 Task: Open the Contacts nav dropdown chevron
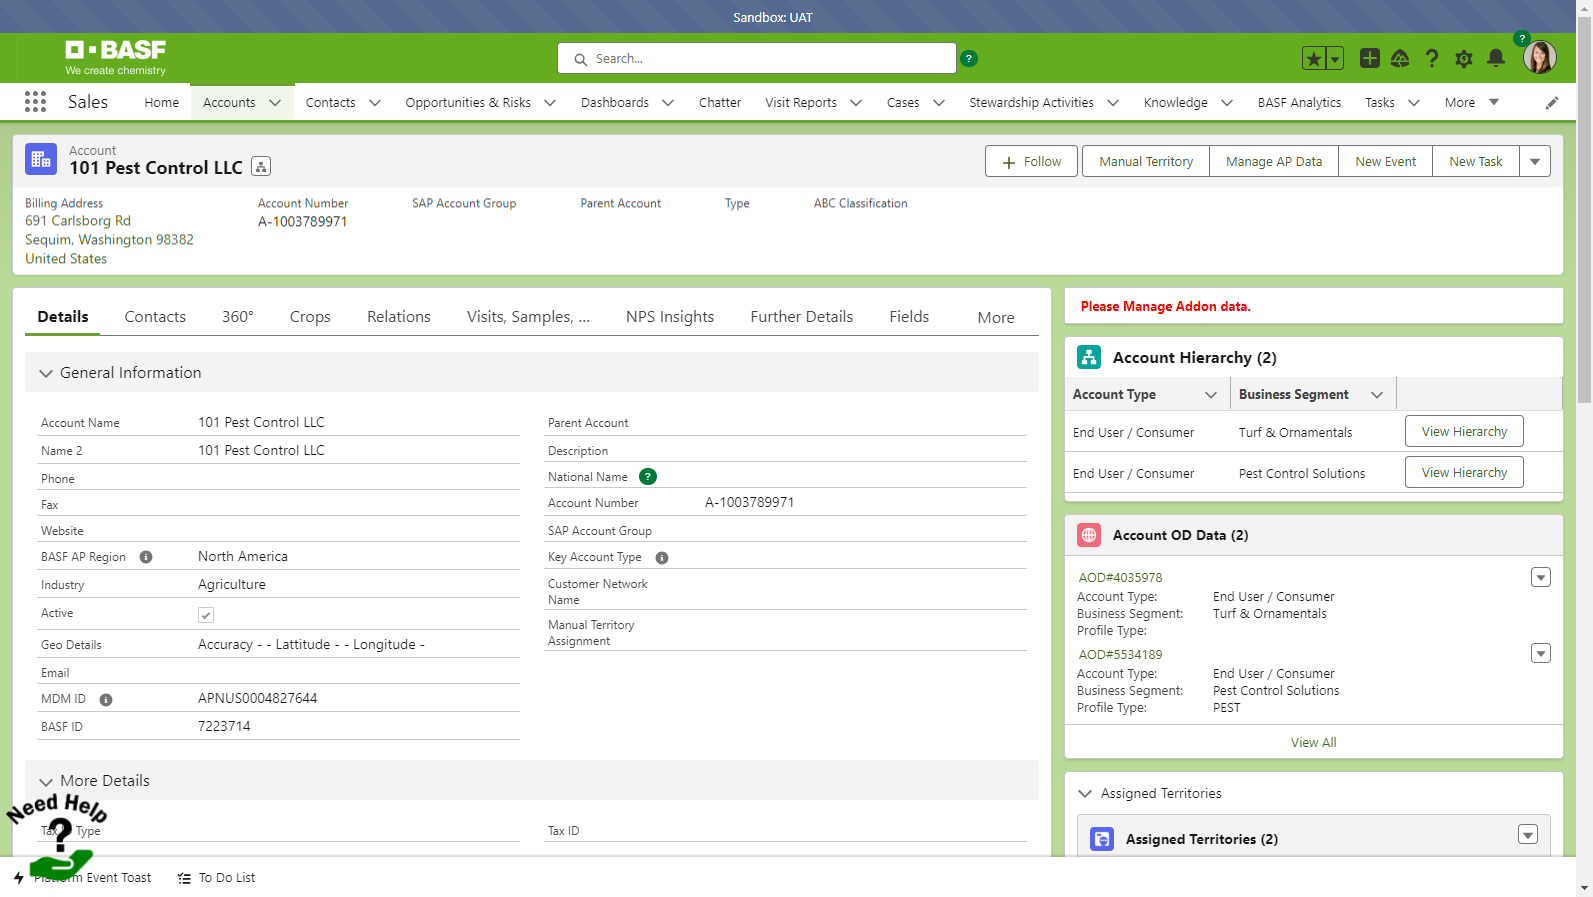375,103
